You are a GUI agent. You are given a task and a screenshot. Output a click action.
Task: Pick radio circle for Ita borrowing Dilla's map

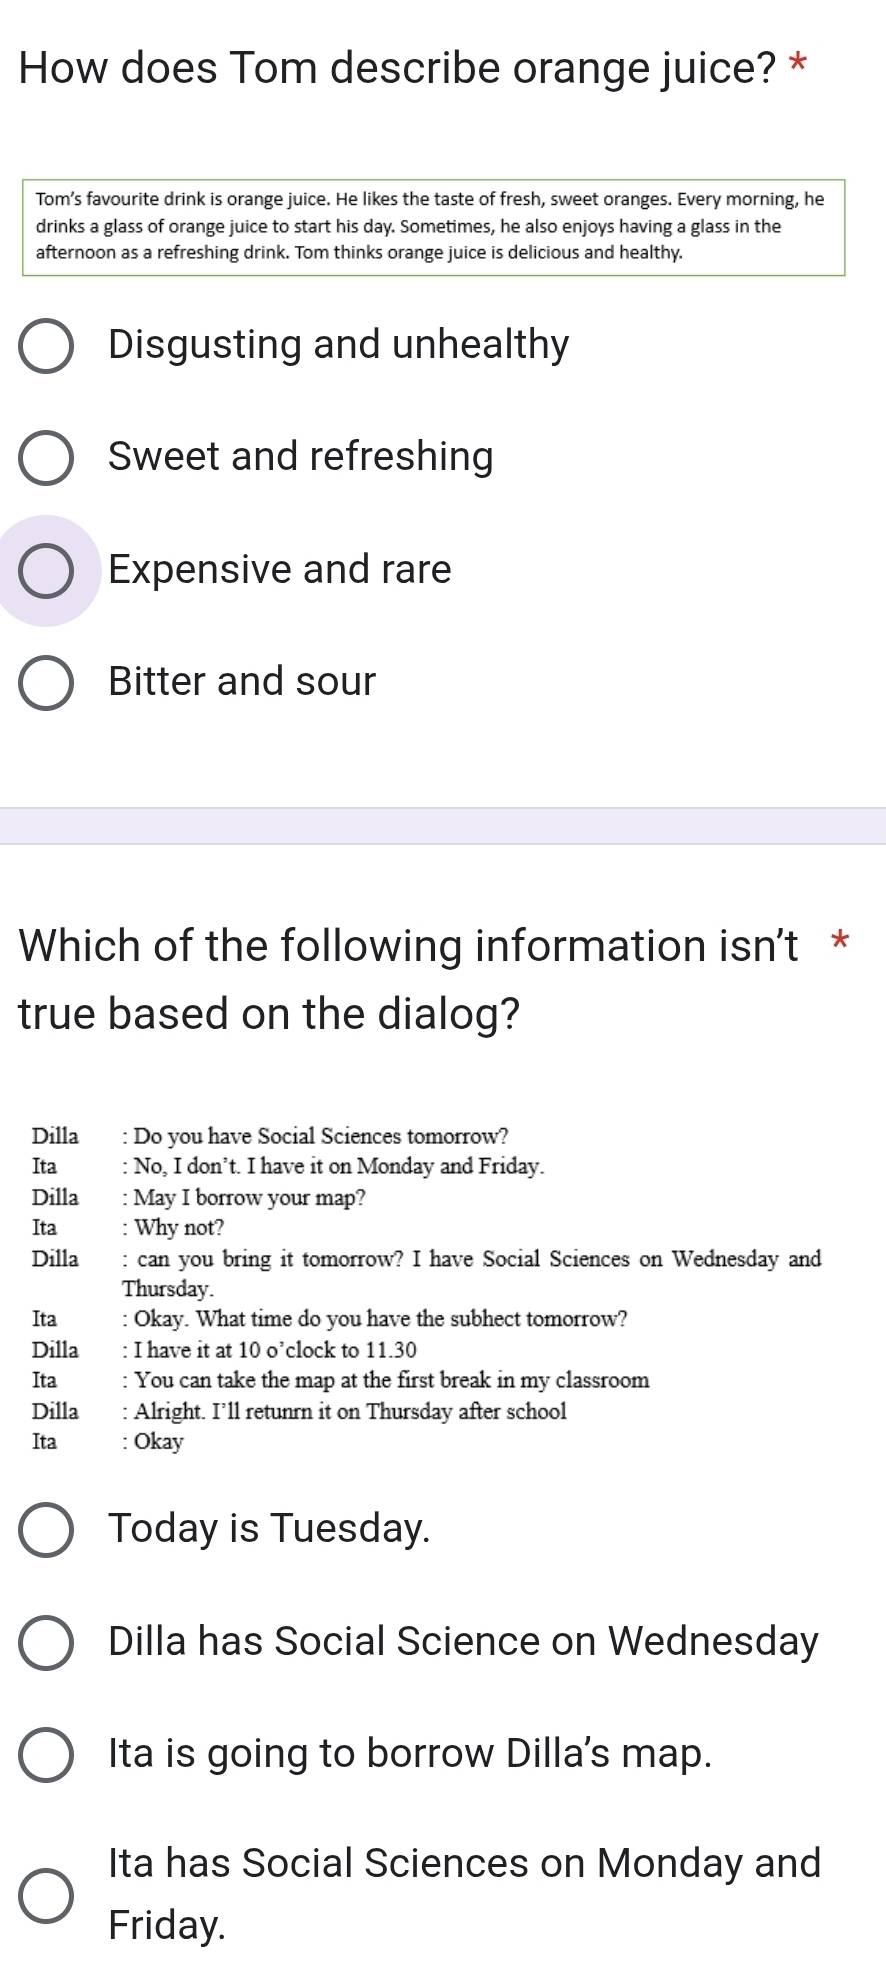pyautogui.click(x=46, y=1755)
